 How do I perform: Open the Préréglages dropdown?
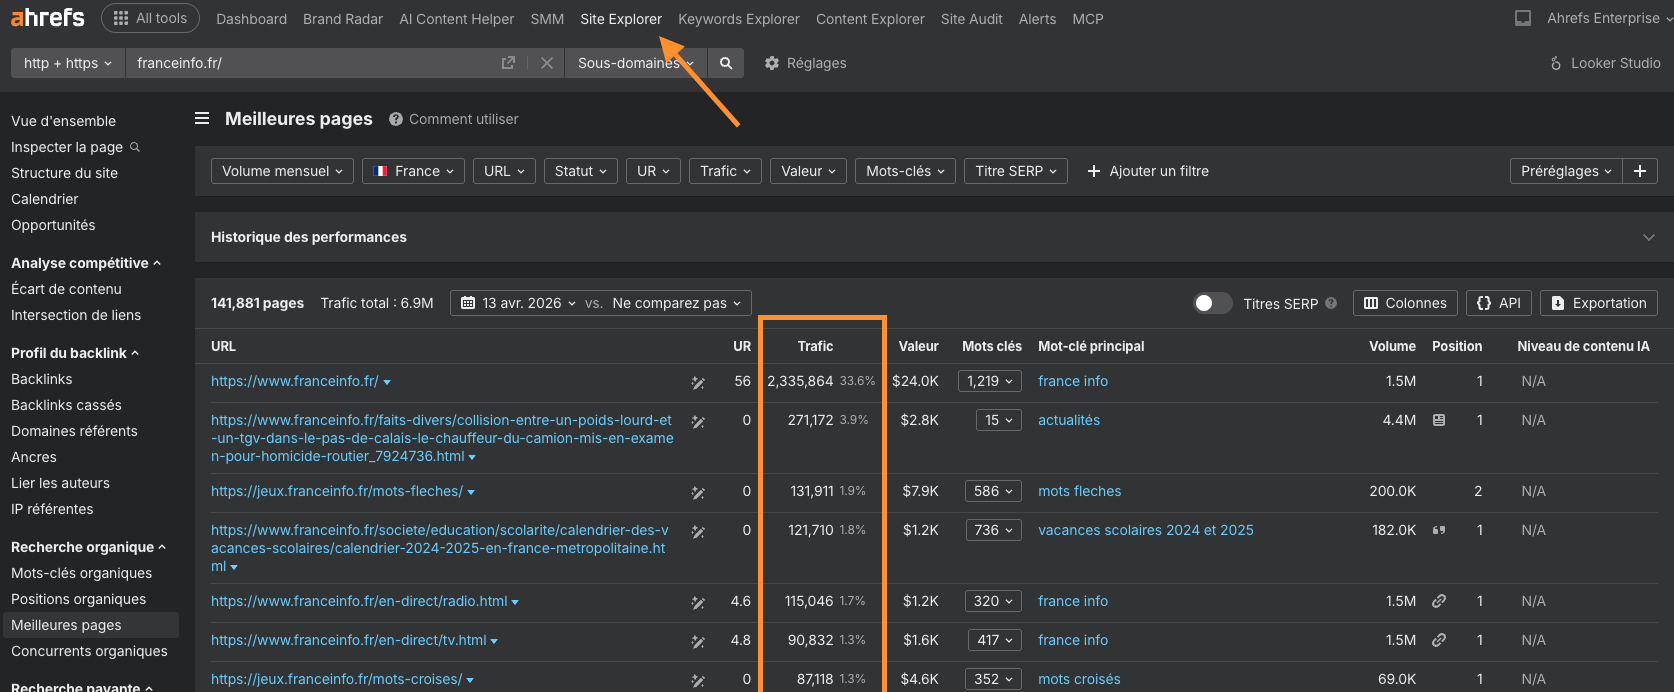tap(1566, 171)
